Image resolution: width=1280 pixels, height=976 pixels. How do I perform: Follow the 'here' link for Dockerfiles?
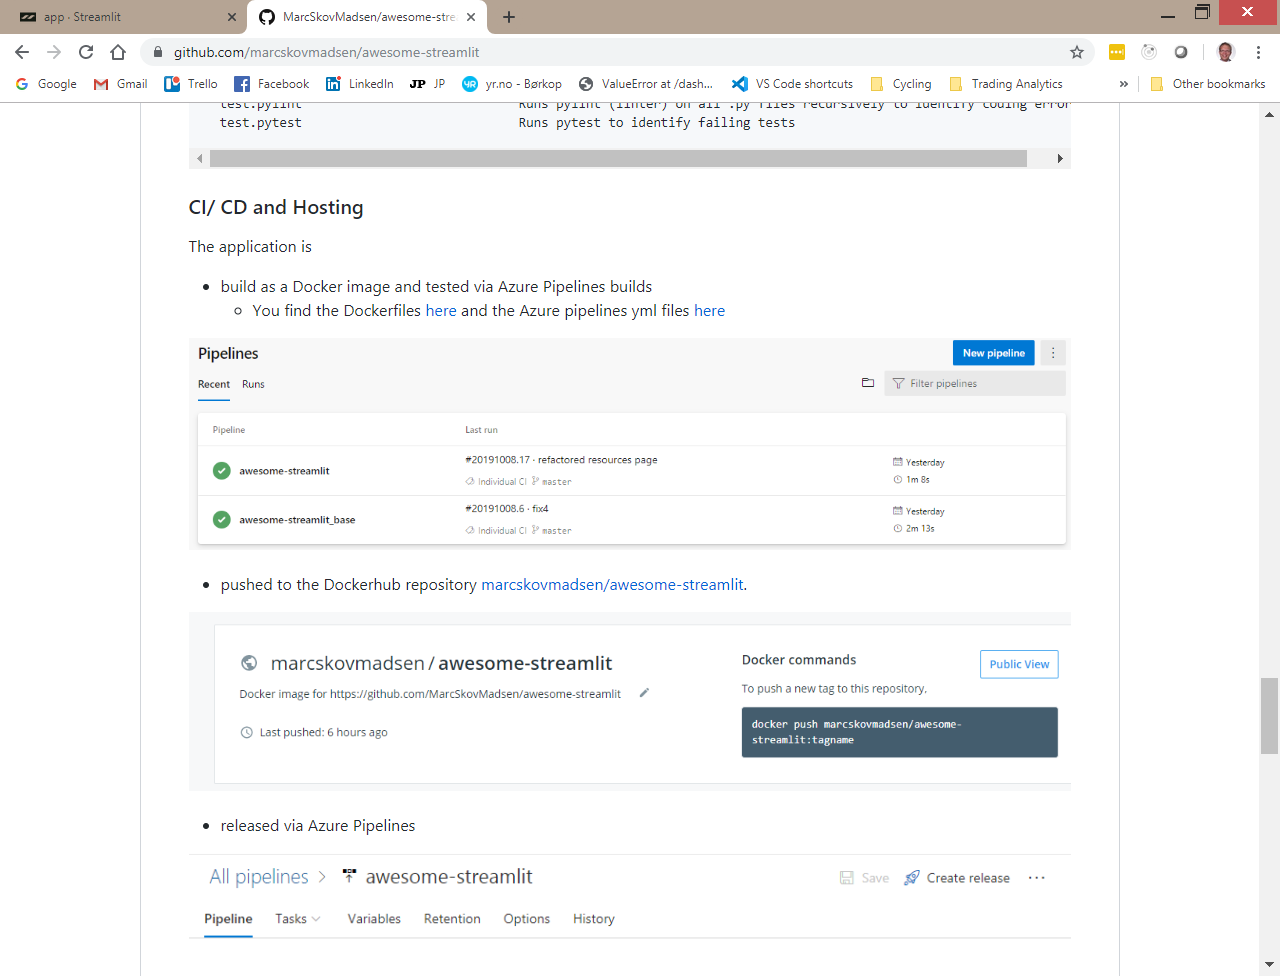[x=441, y=311]
